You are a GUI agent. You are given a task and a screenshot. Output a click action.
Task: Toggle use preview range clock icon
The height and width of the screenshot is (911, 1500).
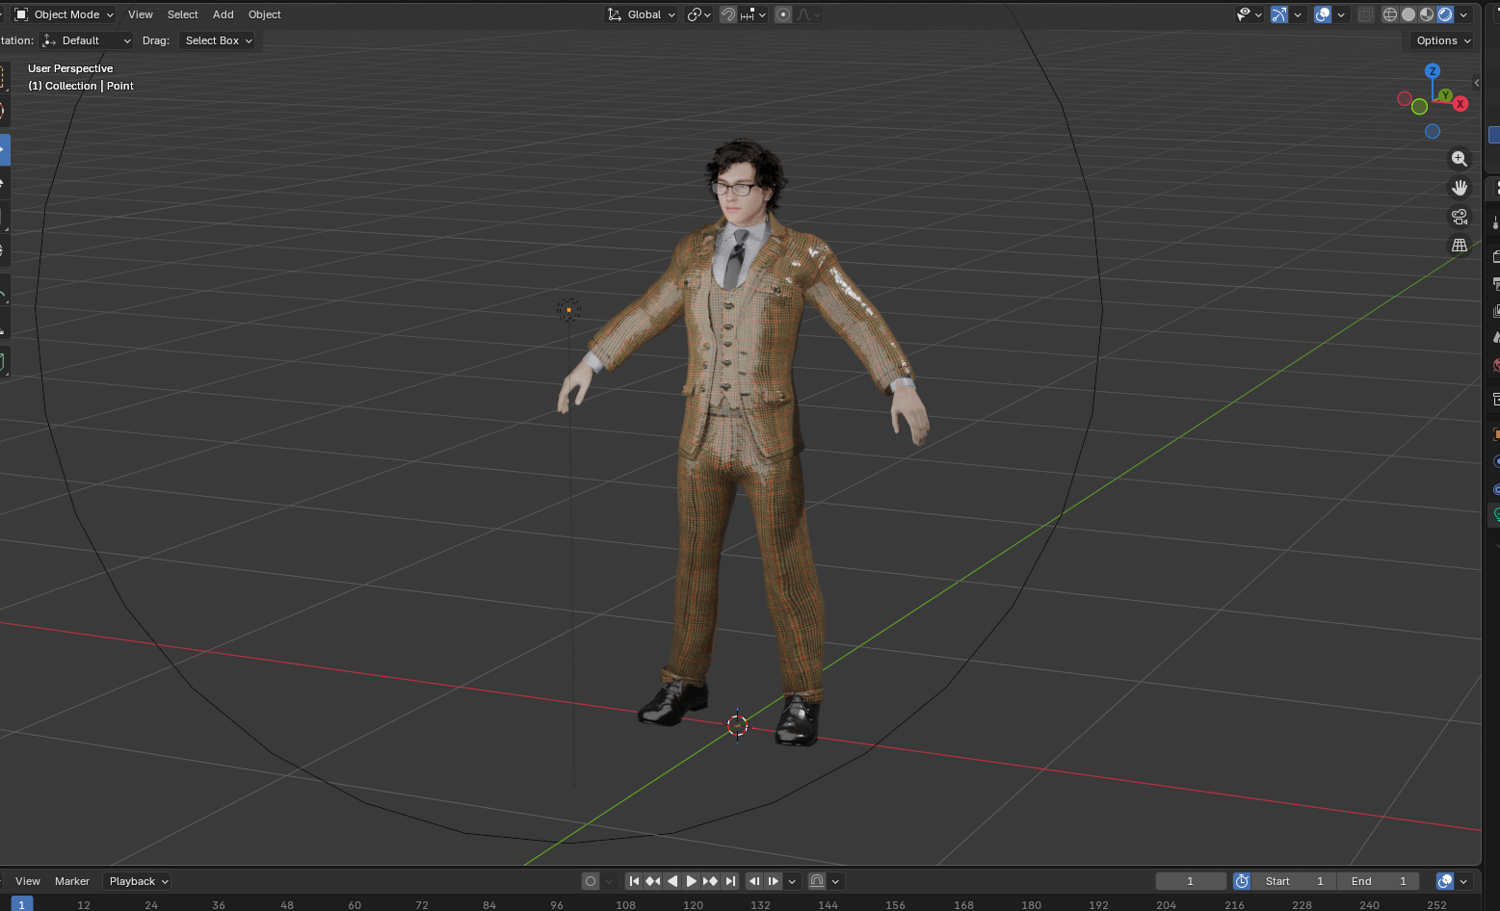1242,881
